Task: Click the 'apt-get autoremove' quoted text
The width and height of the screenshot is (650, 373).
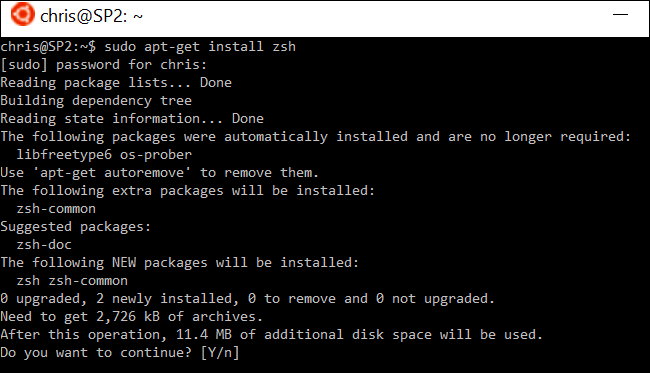Action: (x=112, y=173)
